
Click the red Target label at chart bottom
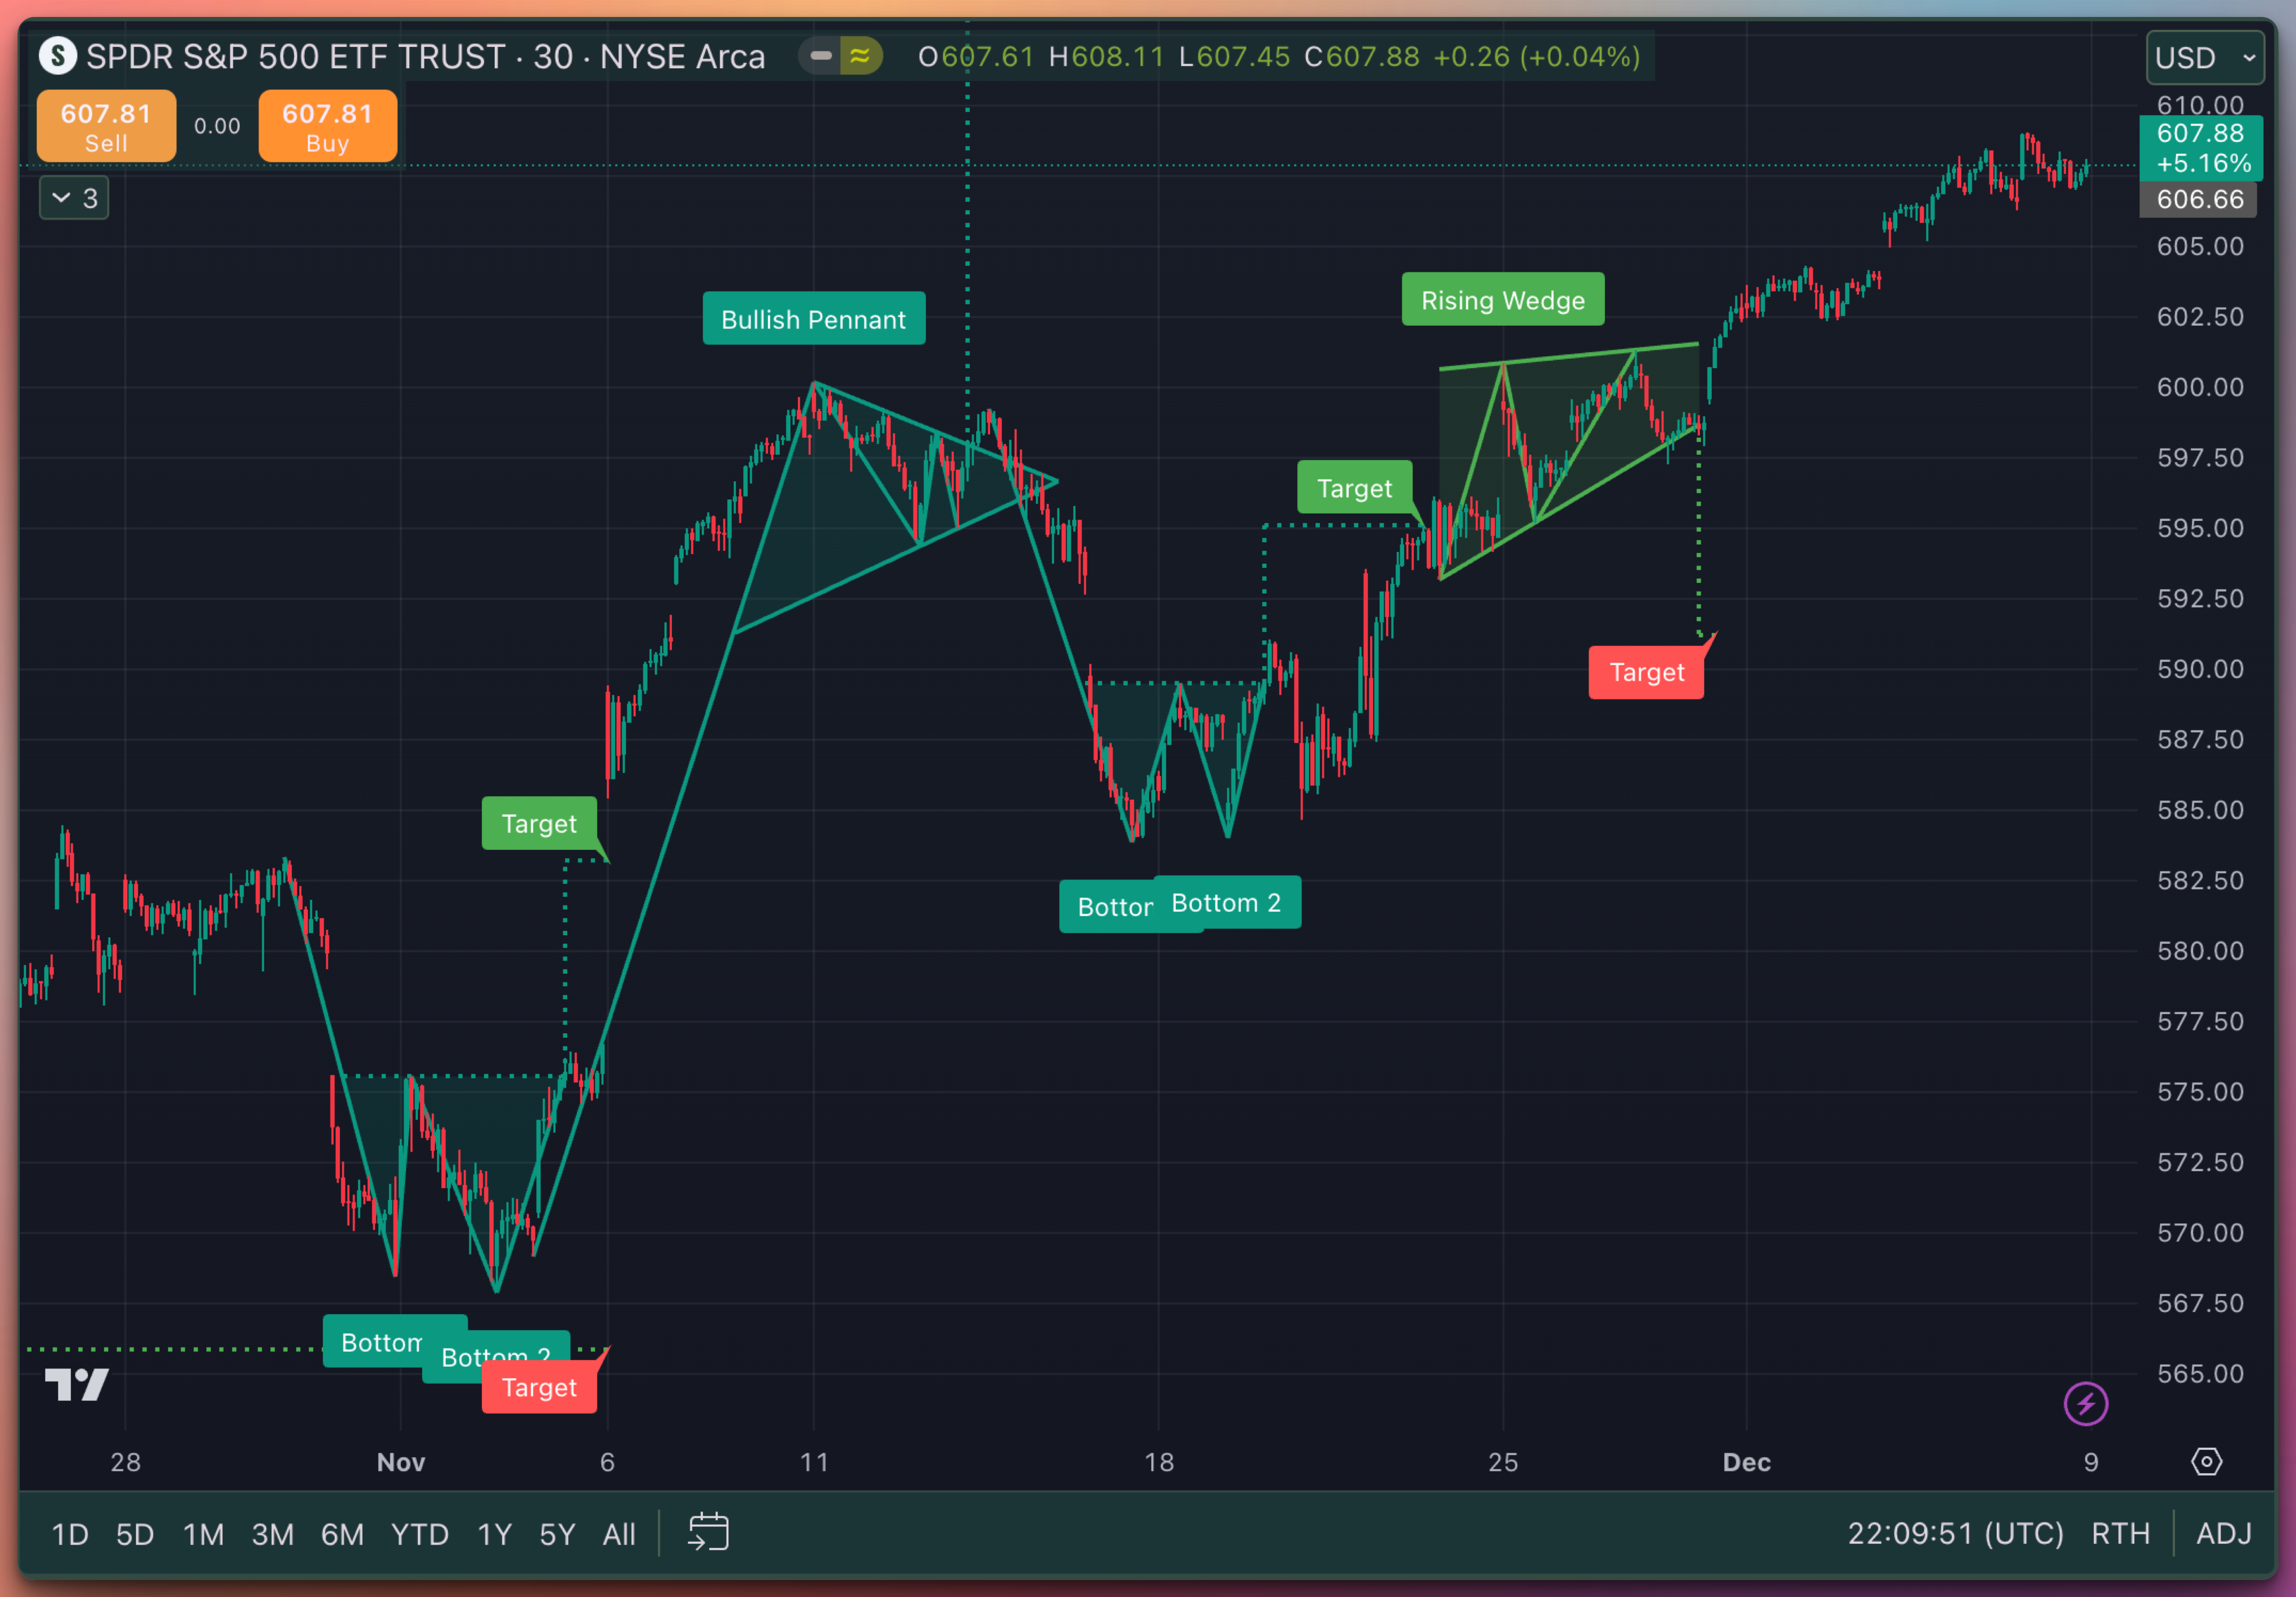pyautogui.click(x=539, y=1387)
